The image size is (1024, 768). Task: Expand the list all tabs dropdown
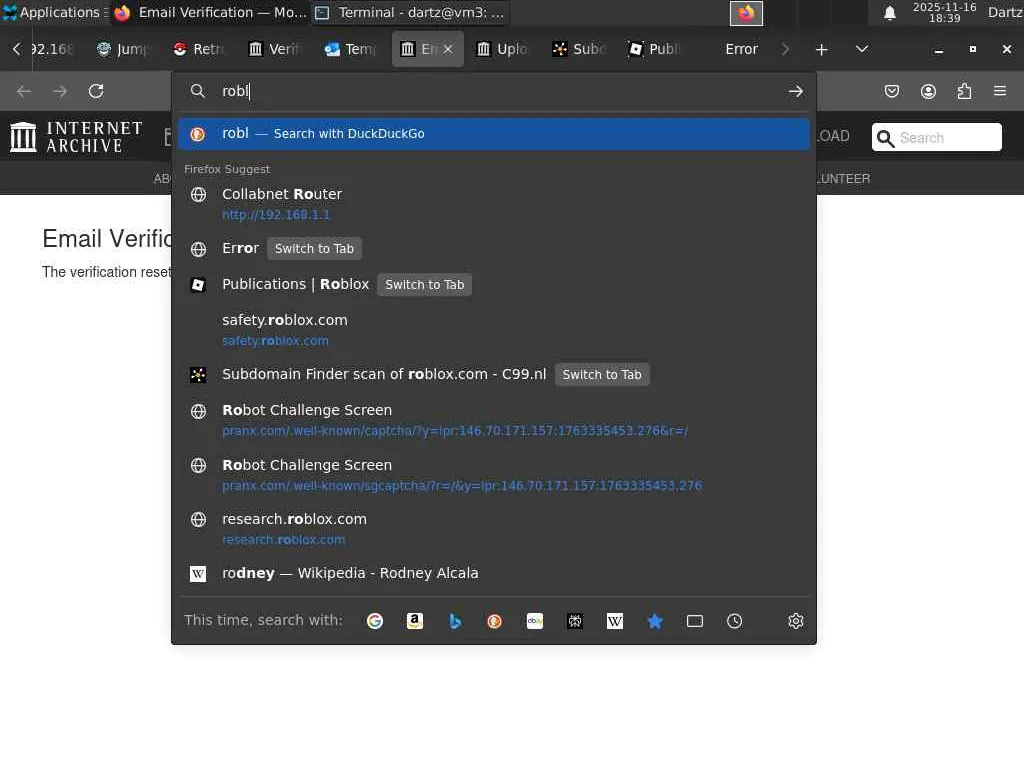(x=862, y=50)
